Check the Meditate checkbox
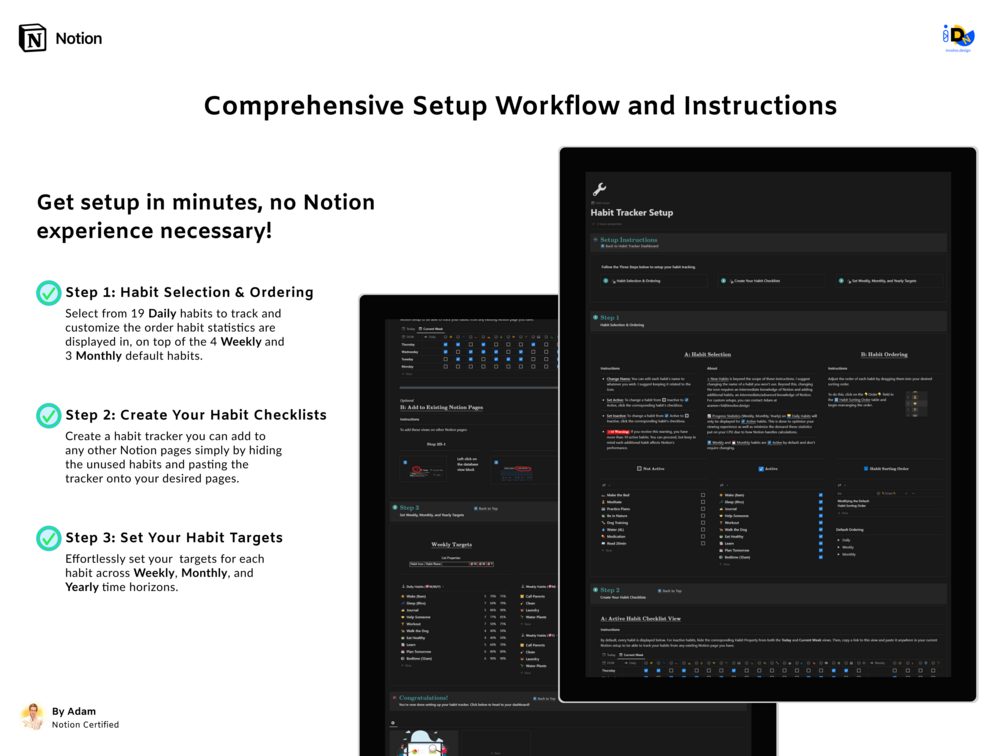1005x756 pixels. click(702, 502)
